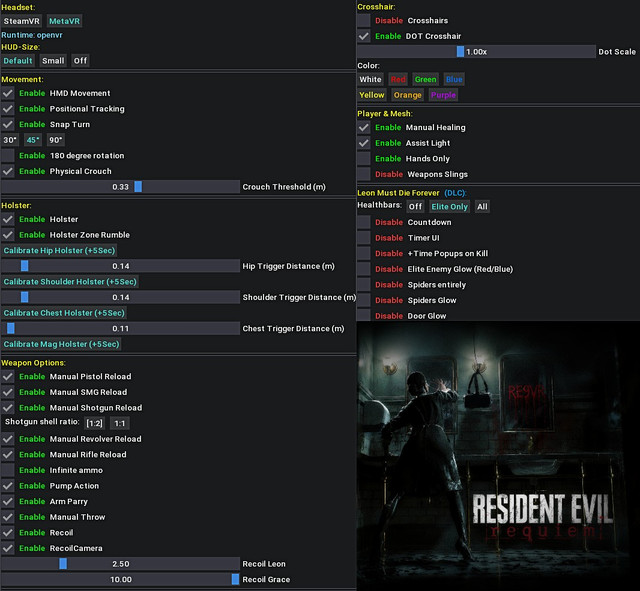The height and width of the screenshot is (591, 640).
Task: Toggle the Manual Shotgun Reload checkbox
Action: click(x=8, y=407)
